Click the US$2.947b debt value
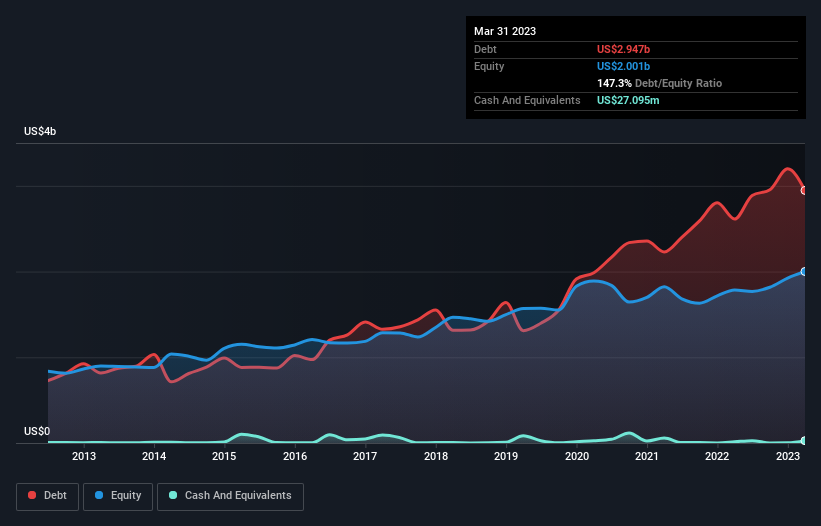 623,49
